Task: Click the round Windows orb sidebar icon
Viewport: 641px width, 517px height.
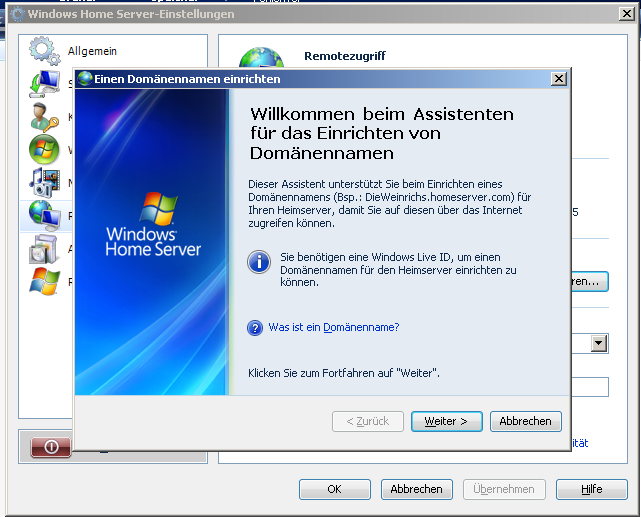Action: pyautogui.click(x=43, y=149)
